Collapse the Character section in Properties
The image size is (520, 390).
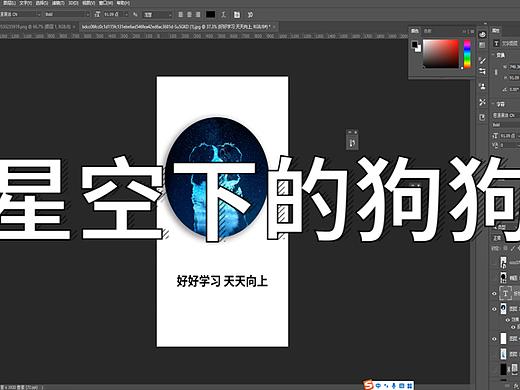tap(494, 104)
